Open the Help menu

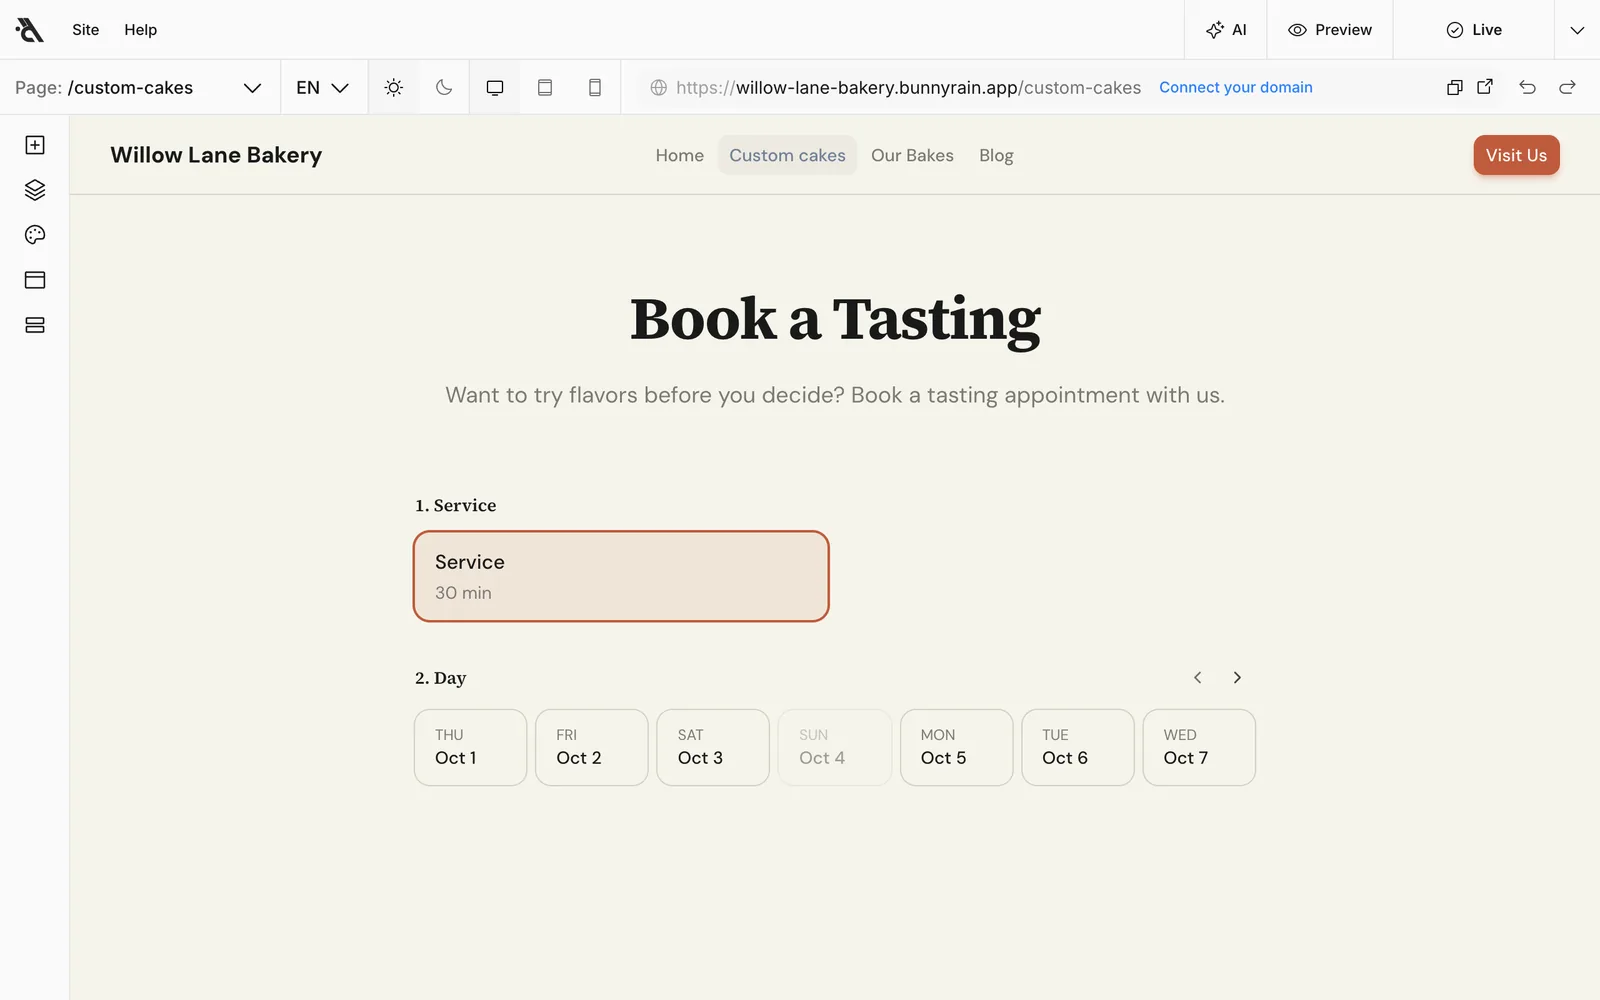141,30
